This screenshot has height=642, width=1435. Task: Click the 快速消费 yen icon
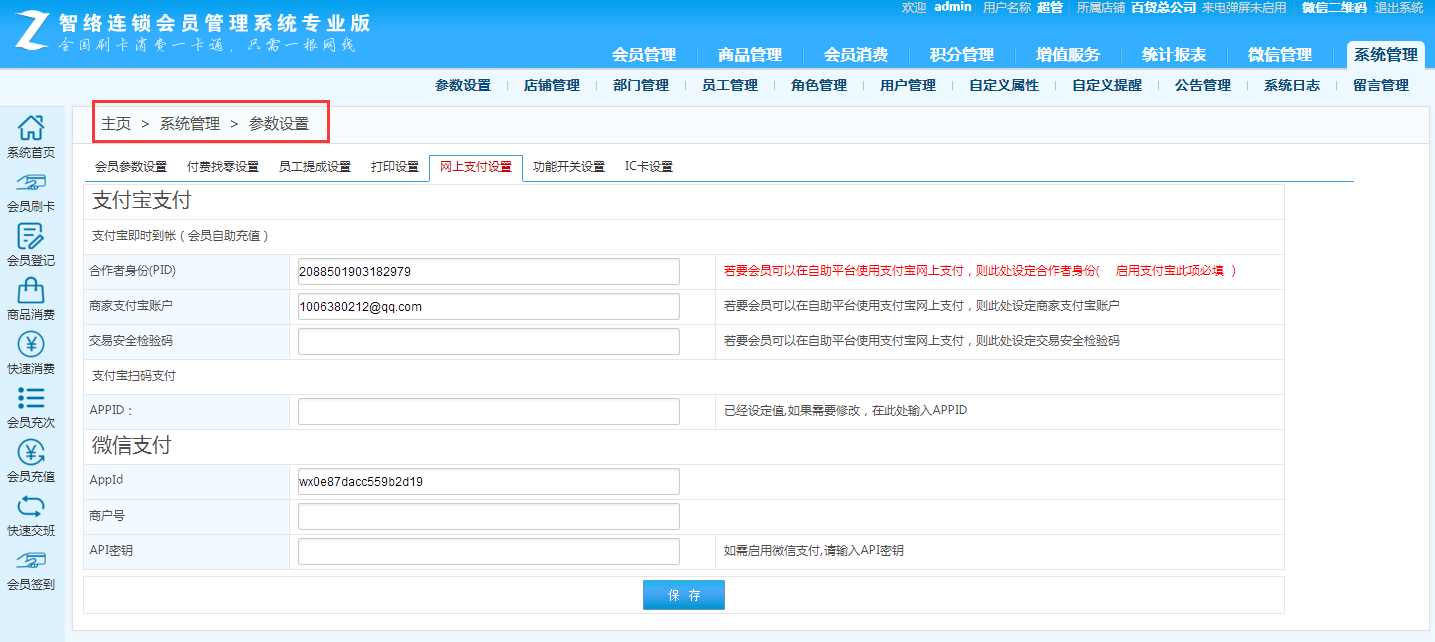tap(31, 344)
